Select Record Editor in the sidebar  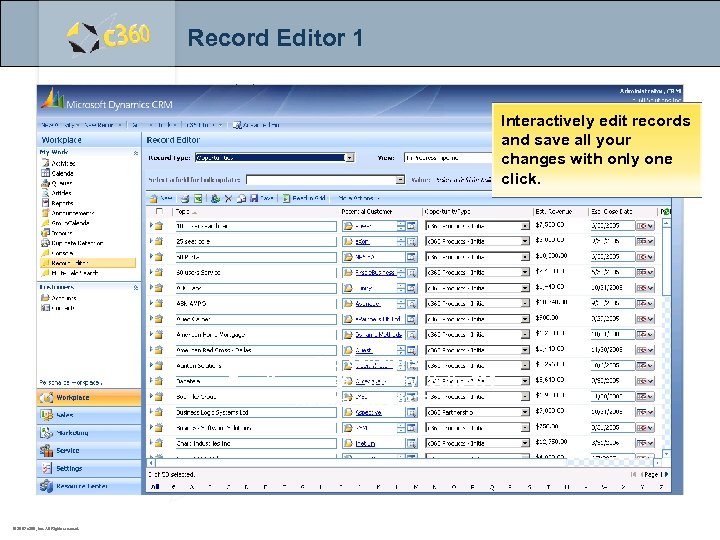88,263
